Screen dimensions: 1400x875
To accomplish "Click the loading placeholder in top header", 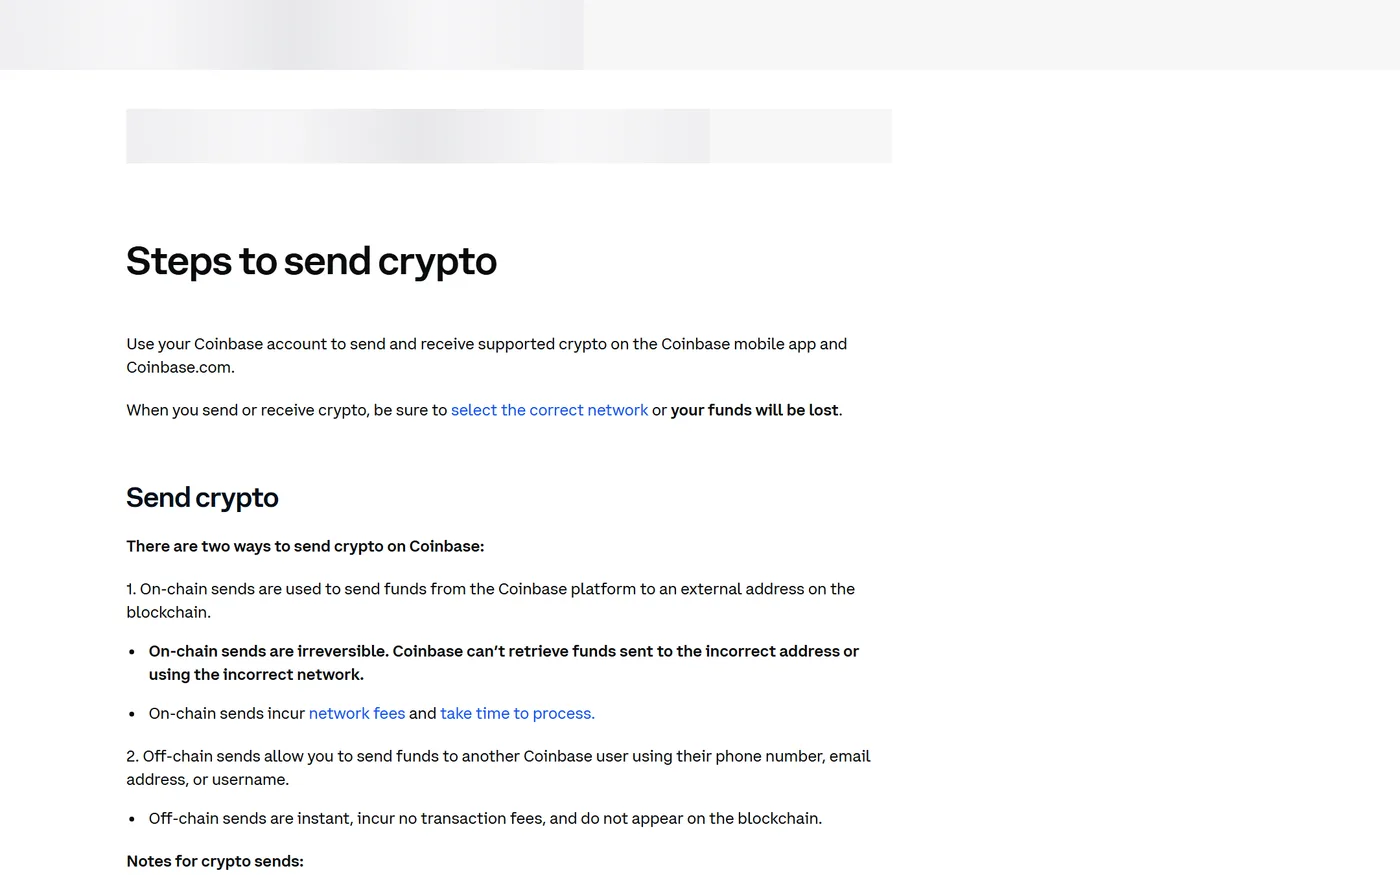I will tap(292, 35).
